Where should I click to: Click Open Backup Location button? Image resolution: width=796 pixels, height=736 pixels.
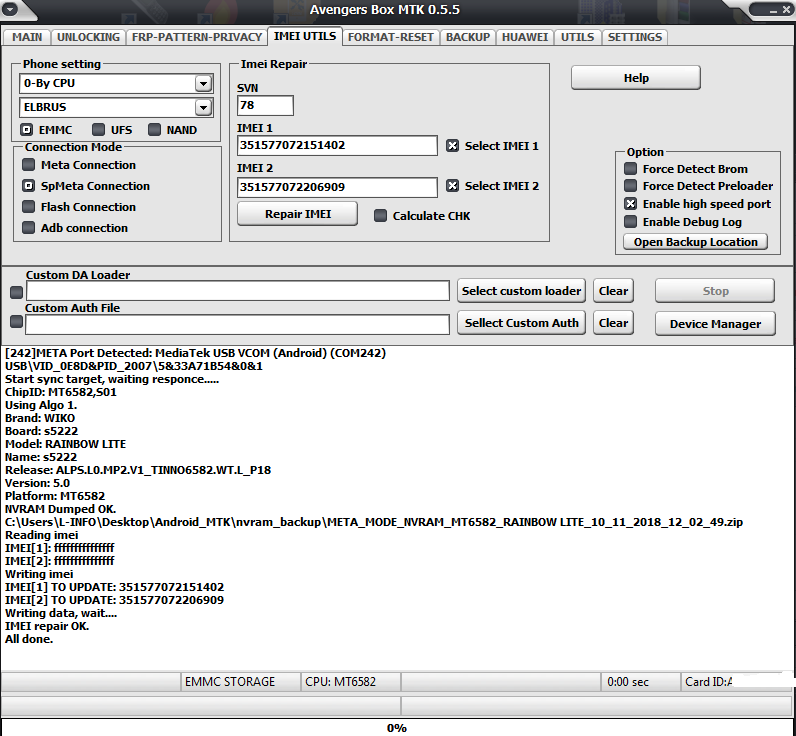tap(695, 242)
